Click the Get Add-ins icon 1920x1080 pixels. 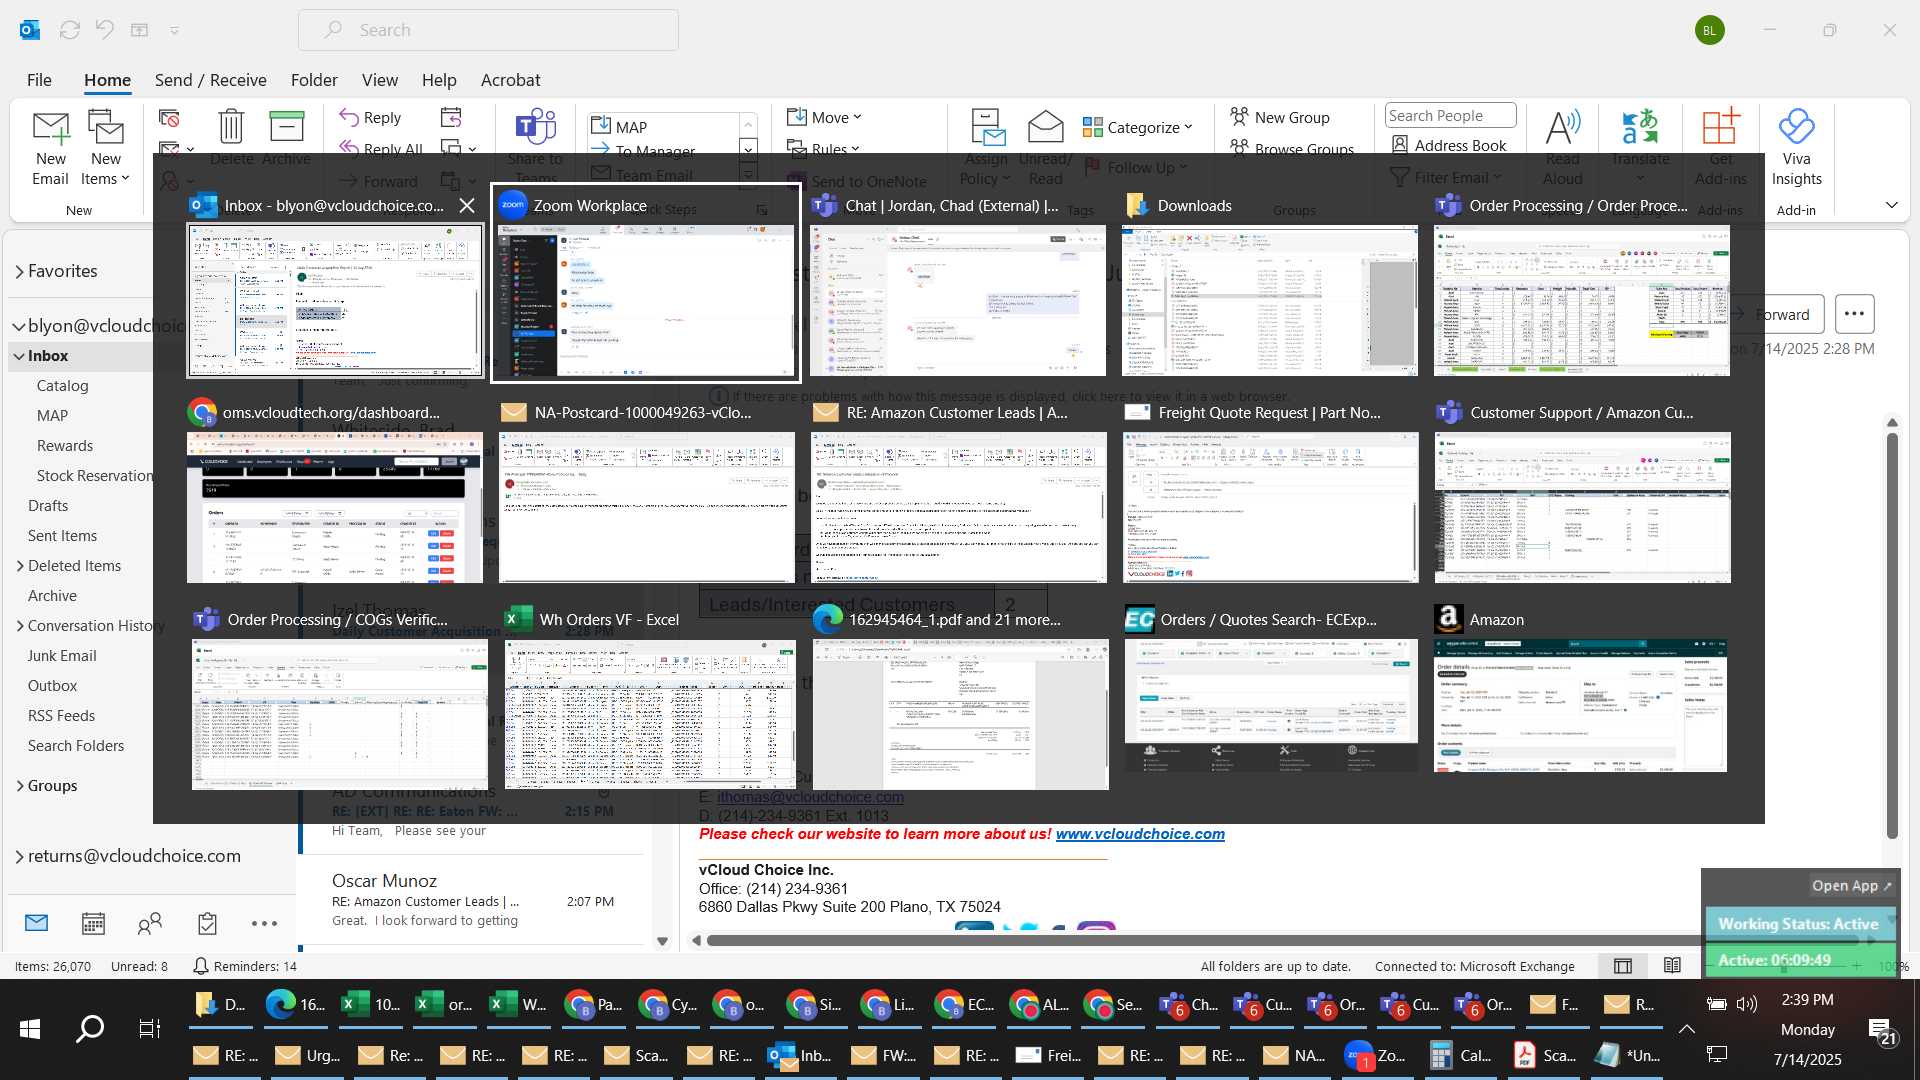(x=1721, y=128)
